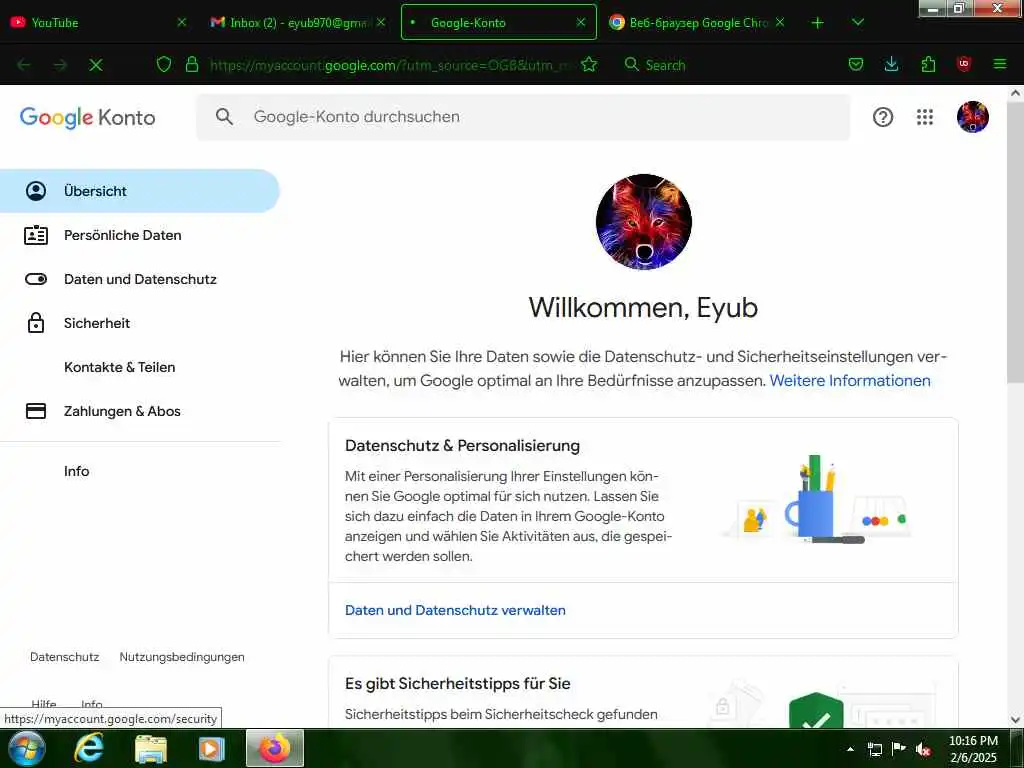This screenshot has width=1024, height=768.
Task: Close the Gmail Inbox tab
Action: 381,22
